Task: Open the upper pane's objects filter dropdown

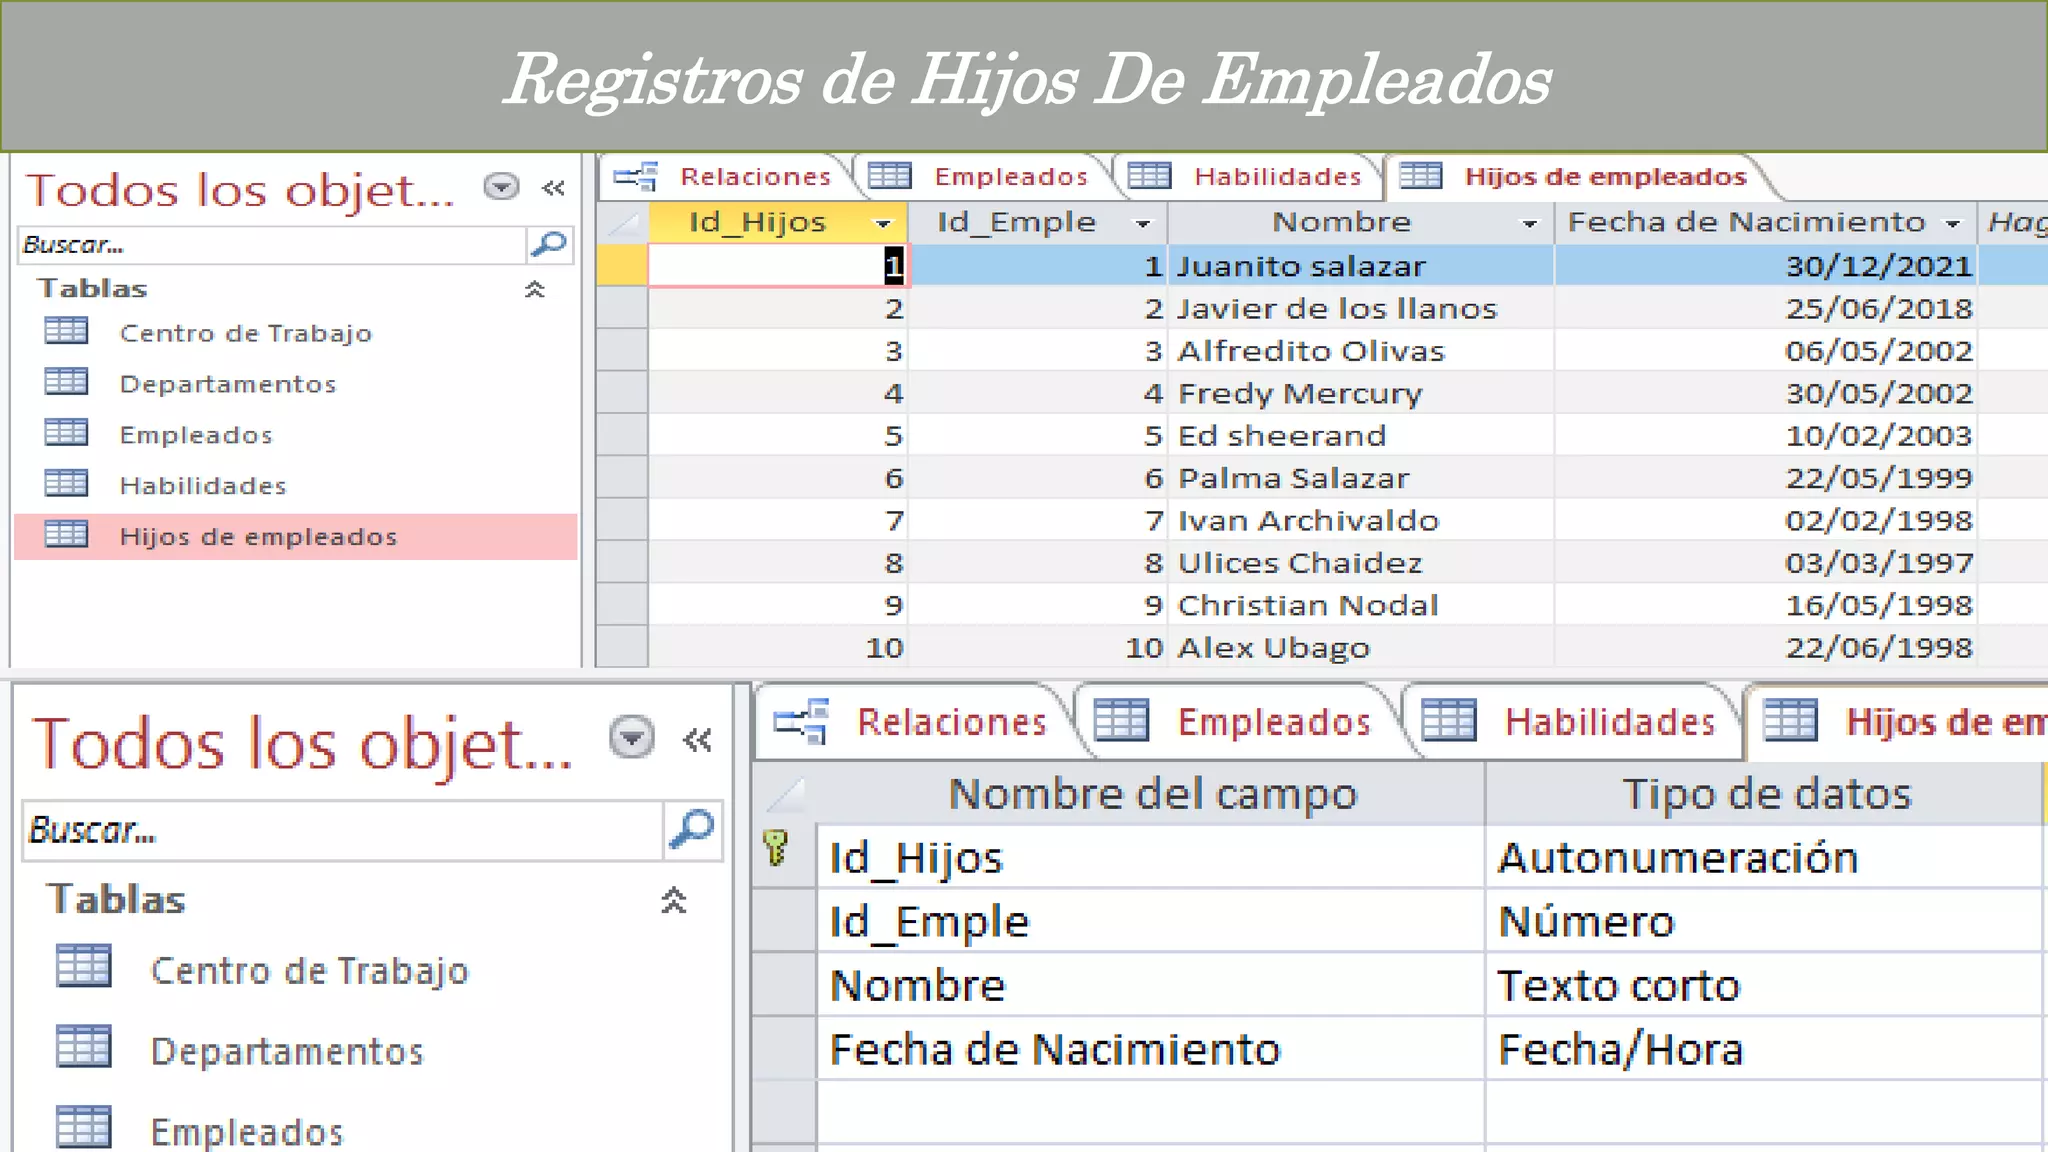Action: point(501,187)
